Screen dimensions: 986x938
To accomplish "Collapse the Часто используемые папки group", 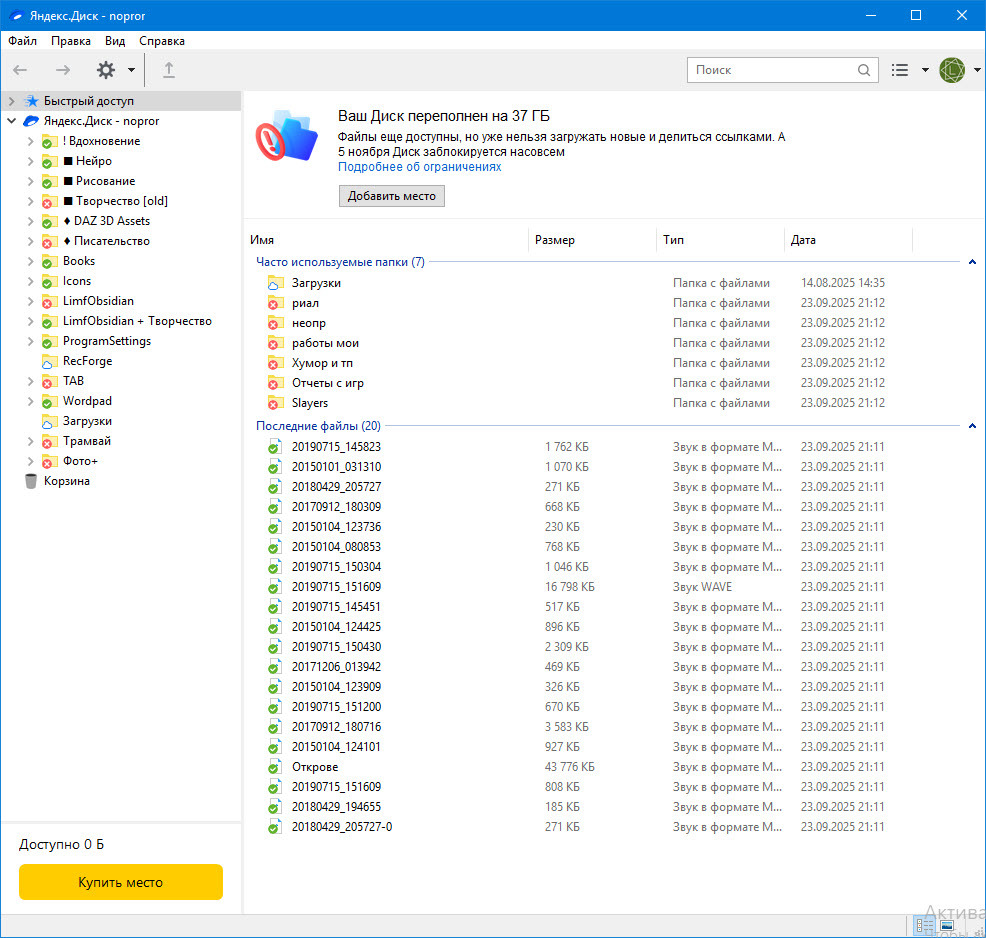I will (972, 262).
